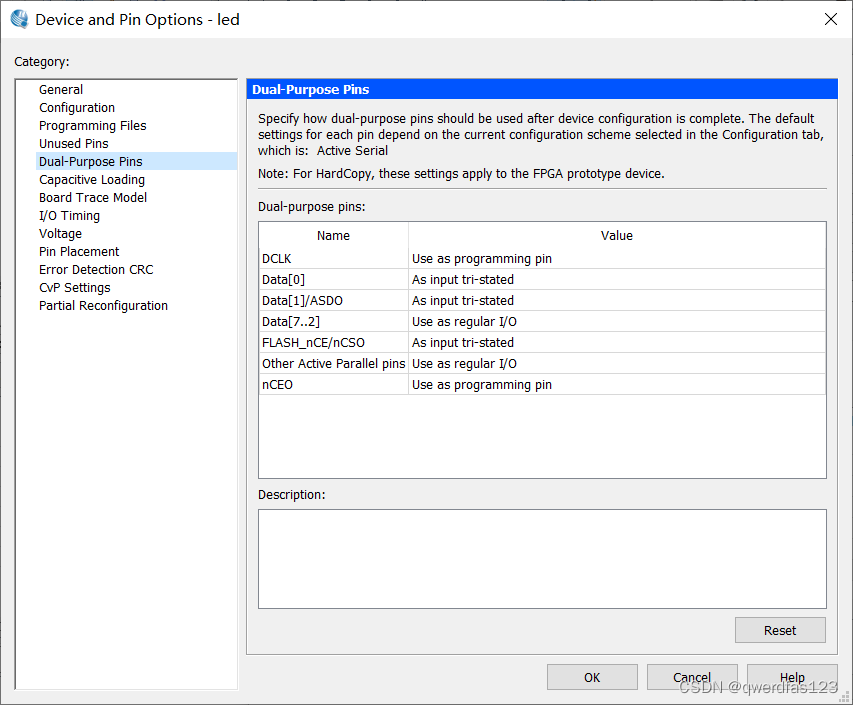Open Other Active Parallel pins value dropdown
Image resolution: width=853 pixels, height=705 pixels.
tap(617, 363)
